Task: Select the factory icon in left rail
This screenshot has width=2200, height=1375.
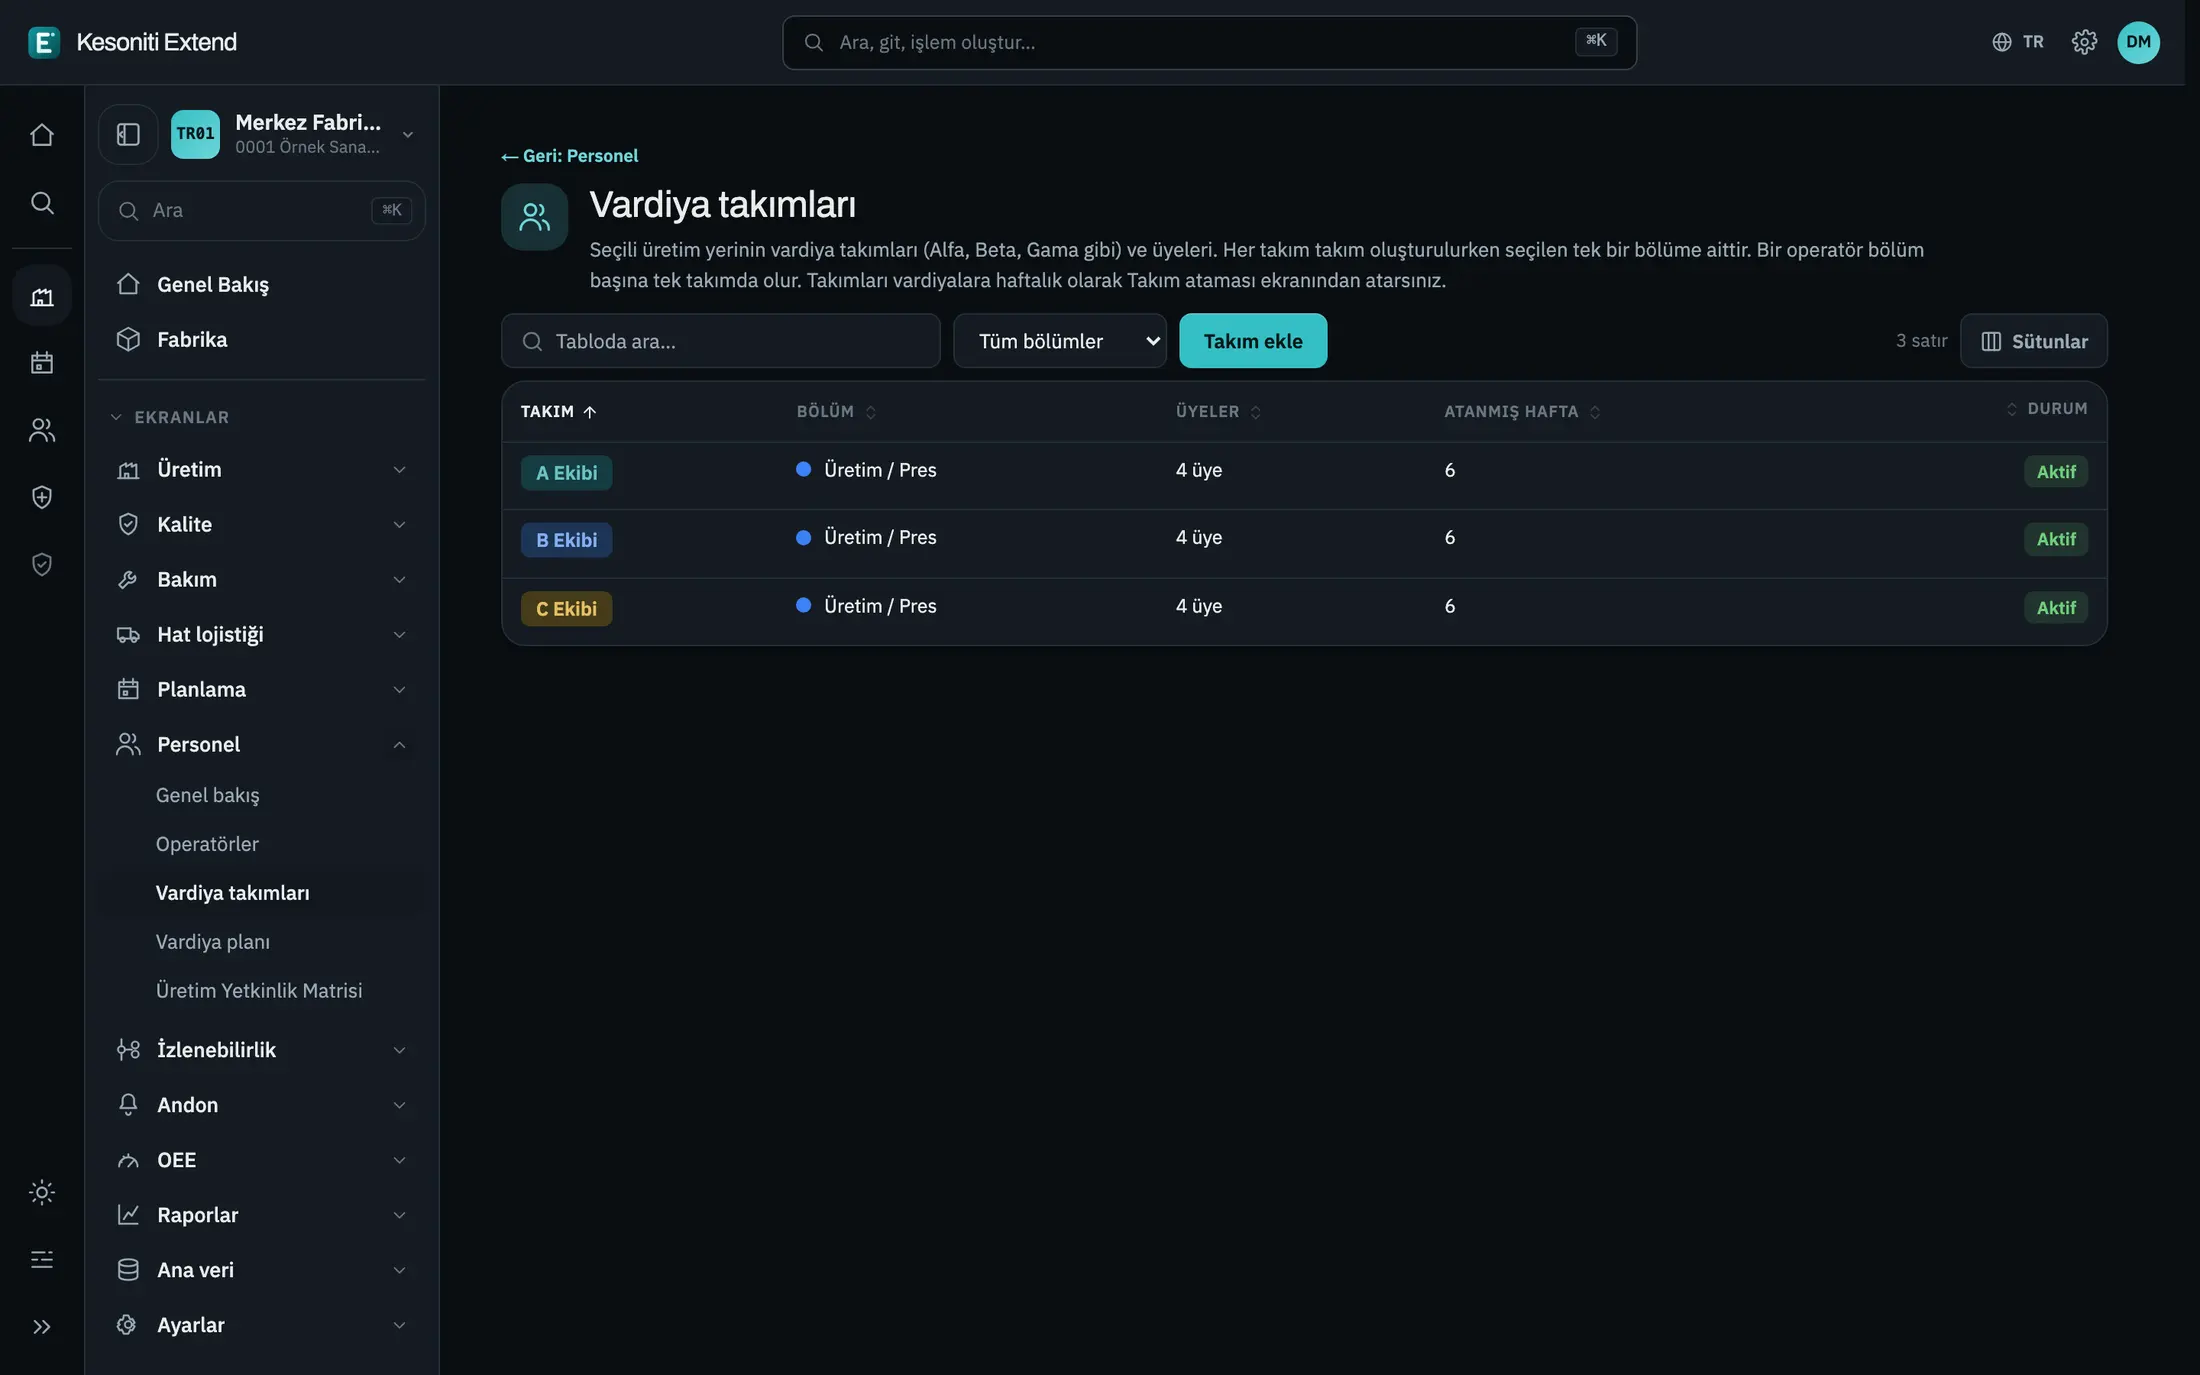Action: click(x=42, y=296)
